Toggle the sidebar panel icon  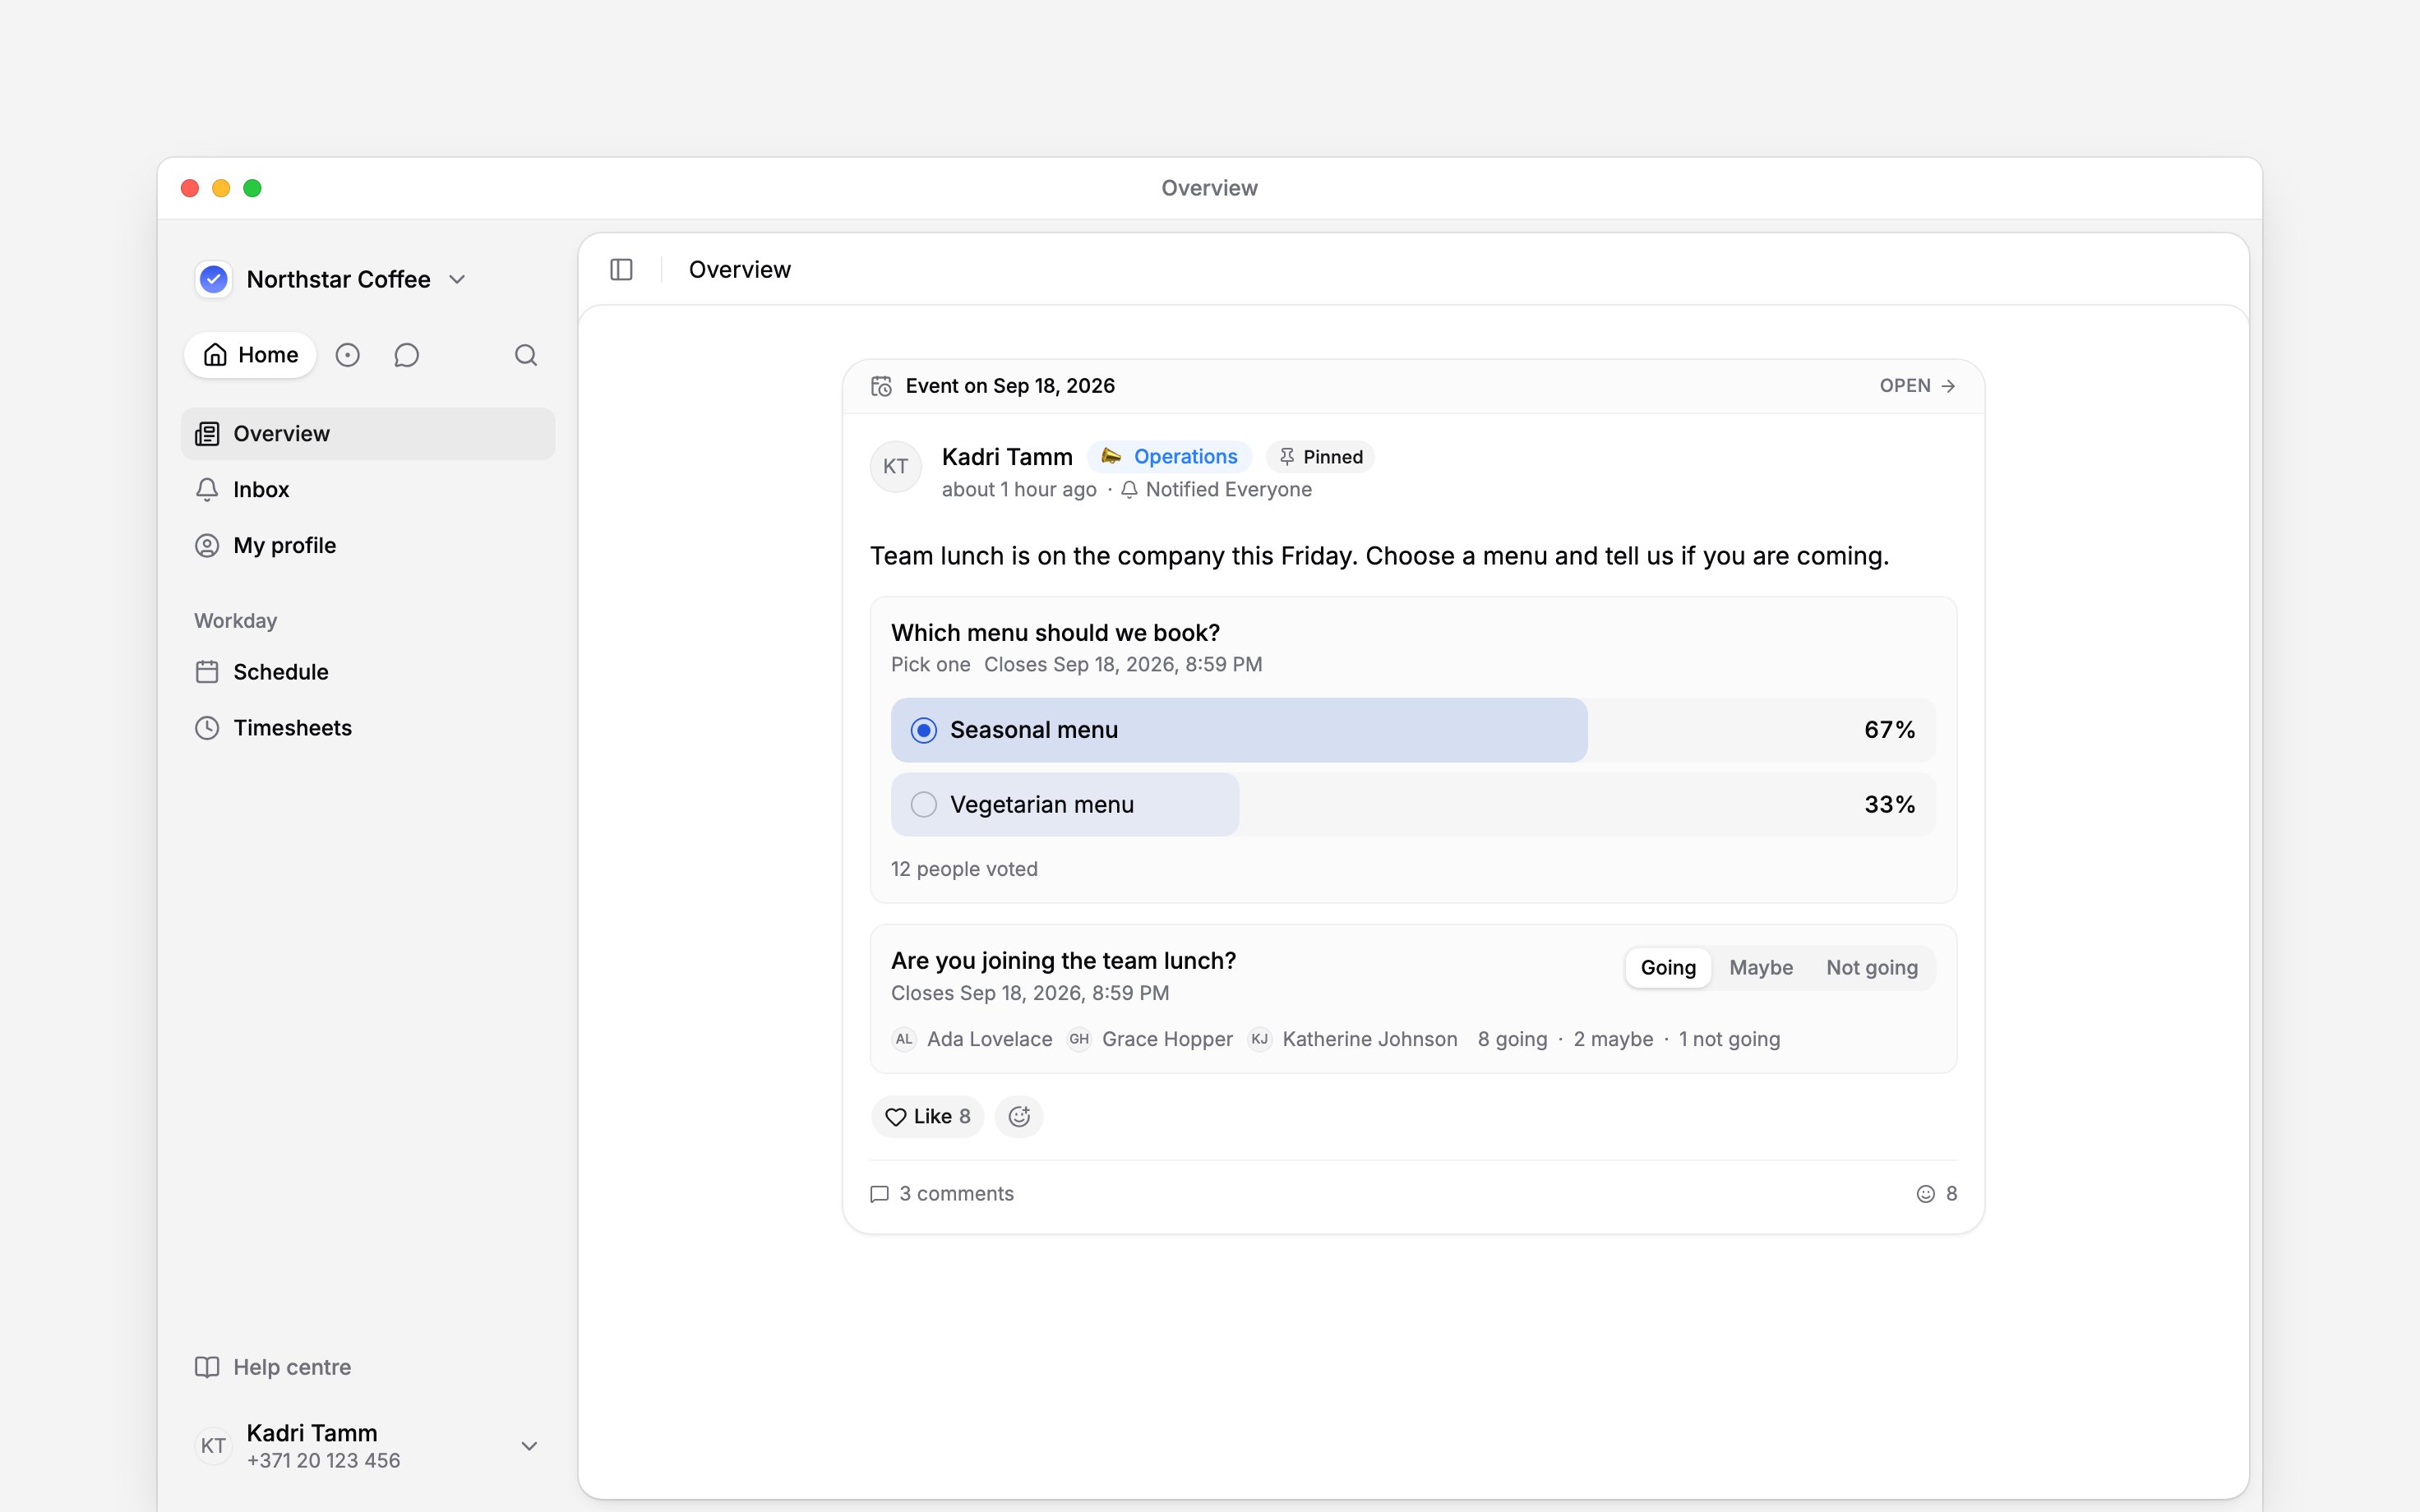pos(621,270)
